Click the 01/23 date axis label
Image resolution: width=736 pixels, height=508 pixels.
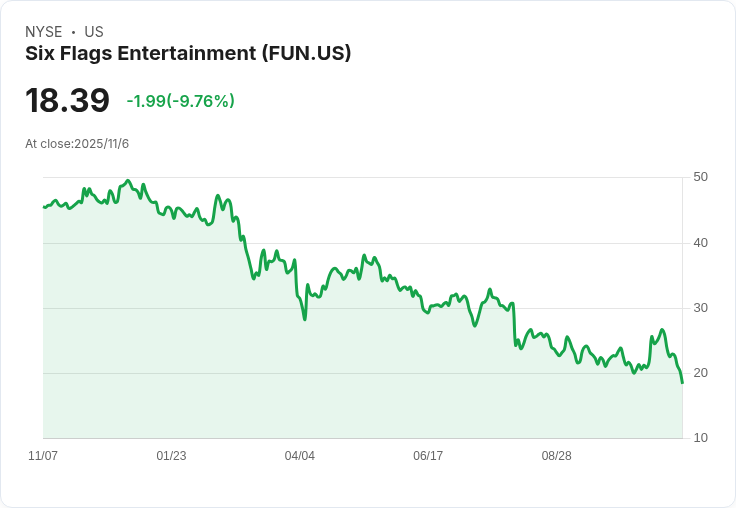(x=171, y=456)
